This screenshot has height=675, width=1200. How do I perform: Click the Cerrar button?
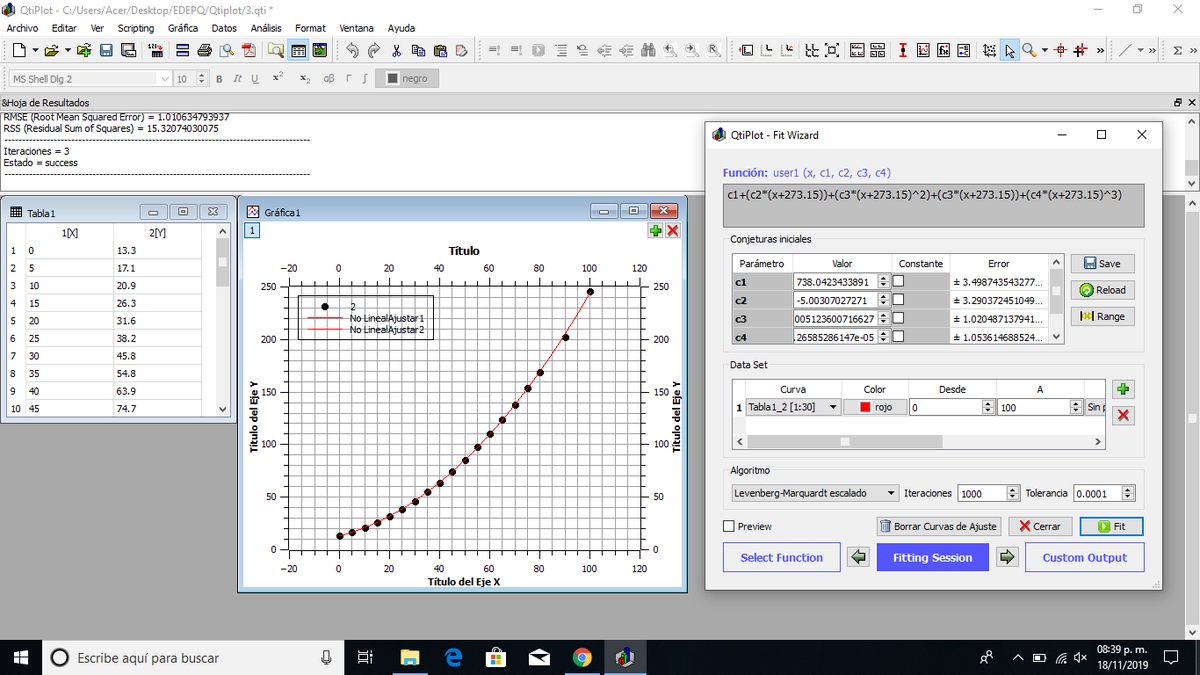point(1040,526)
